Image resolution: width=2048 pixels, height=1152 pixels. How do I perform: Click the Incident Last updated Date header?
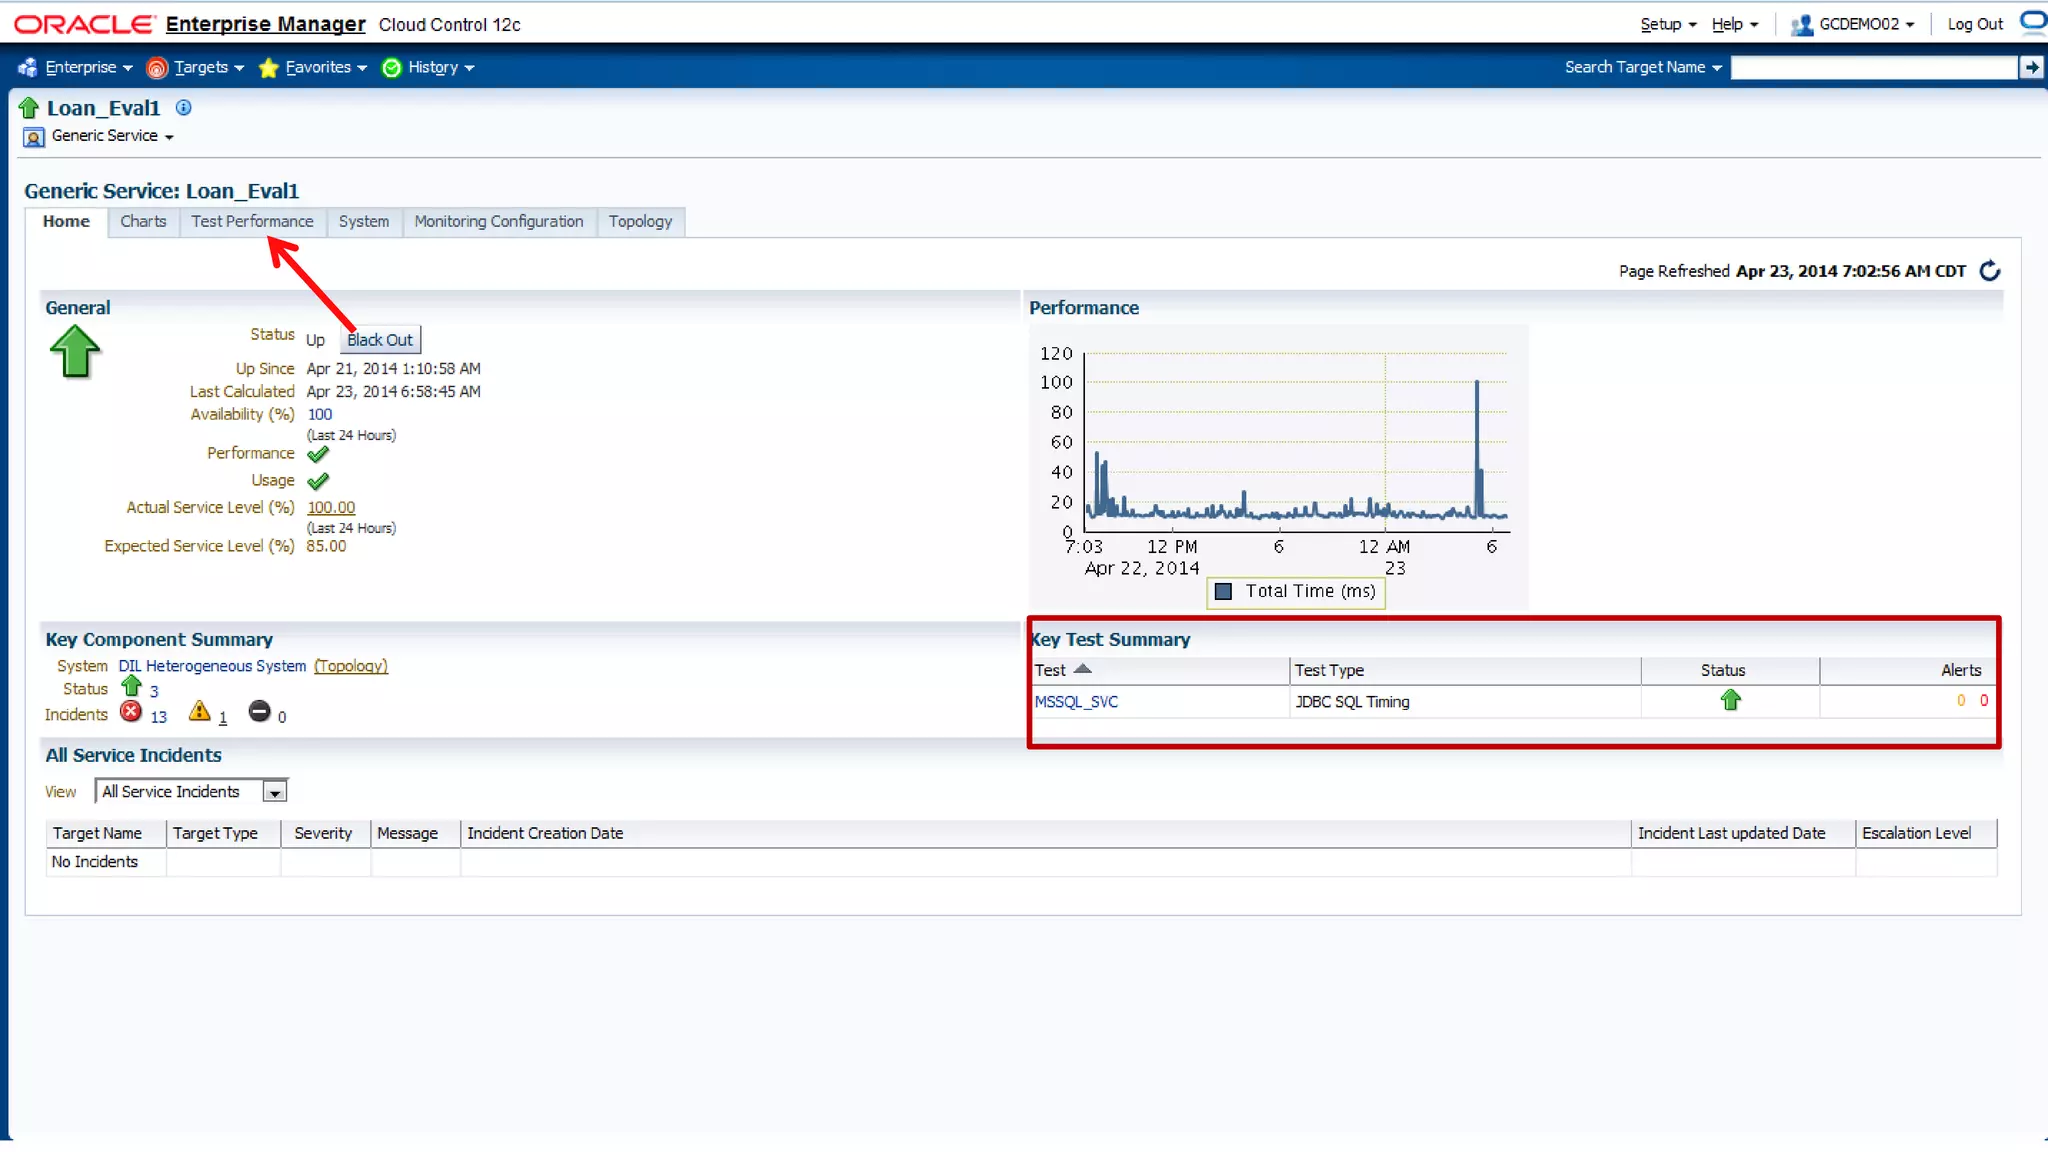pyautogui.click(x=1743, y=833)
